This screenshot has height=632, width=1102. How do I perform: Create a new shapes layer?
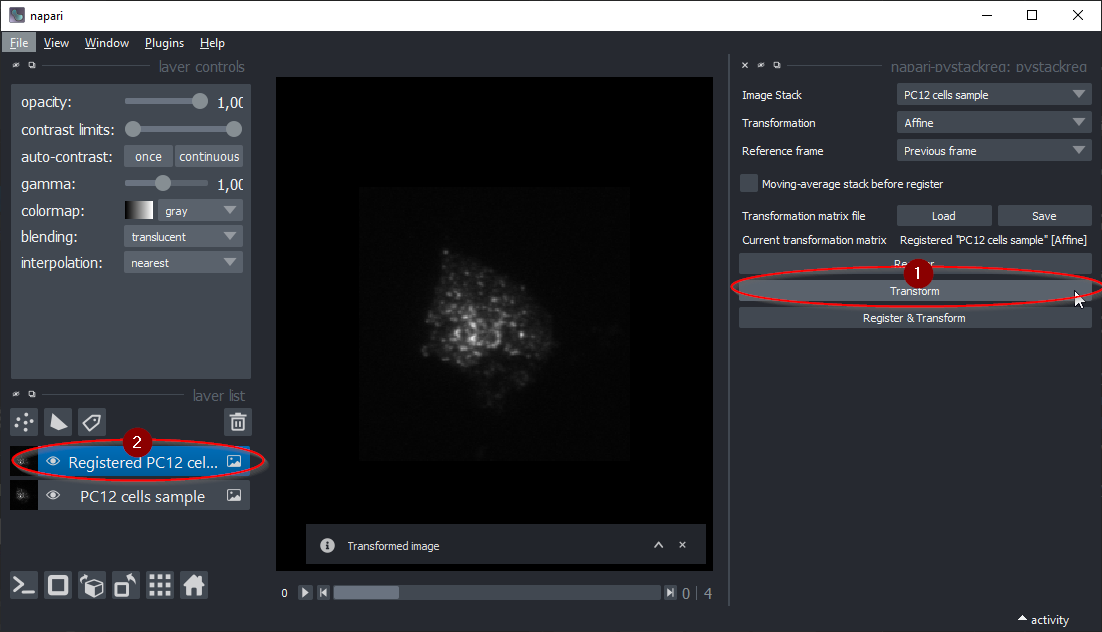click(x=59, y=422)
